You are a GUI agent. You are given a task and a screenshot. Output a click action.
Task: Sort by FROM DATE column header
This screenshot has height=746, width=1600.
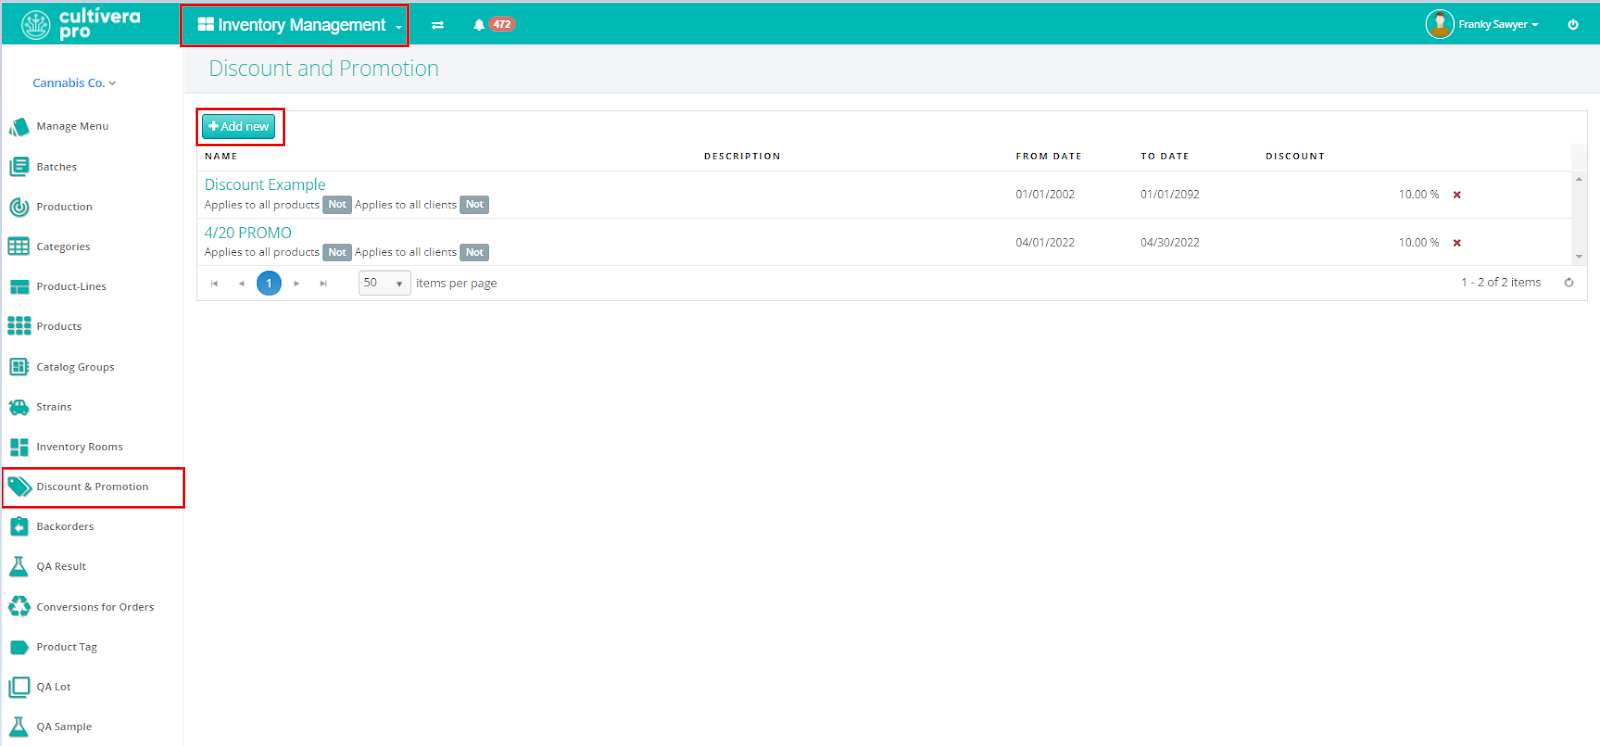point(1049,157)
